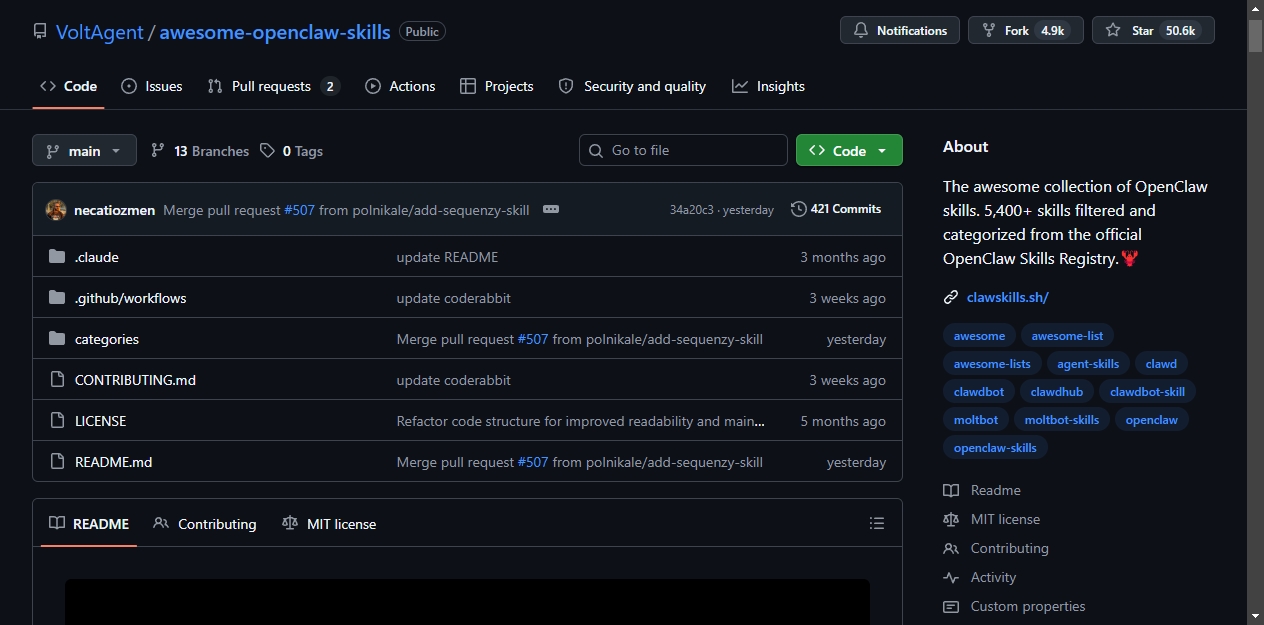Select the Contributing tab in file viewer
The height and width of the screenshot is (625, 1264).
point(205,523)
